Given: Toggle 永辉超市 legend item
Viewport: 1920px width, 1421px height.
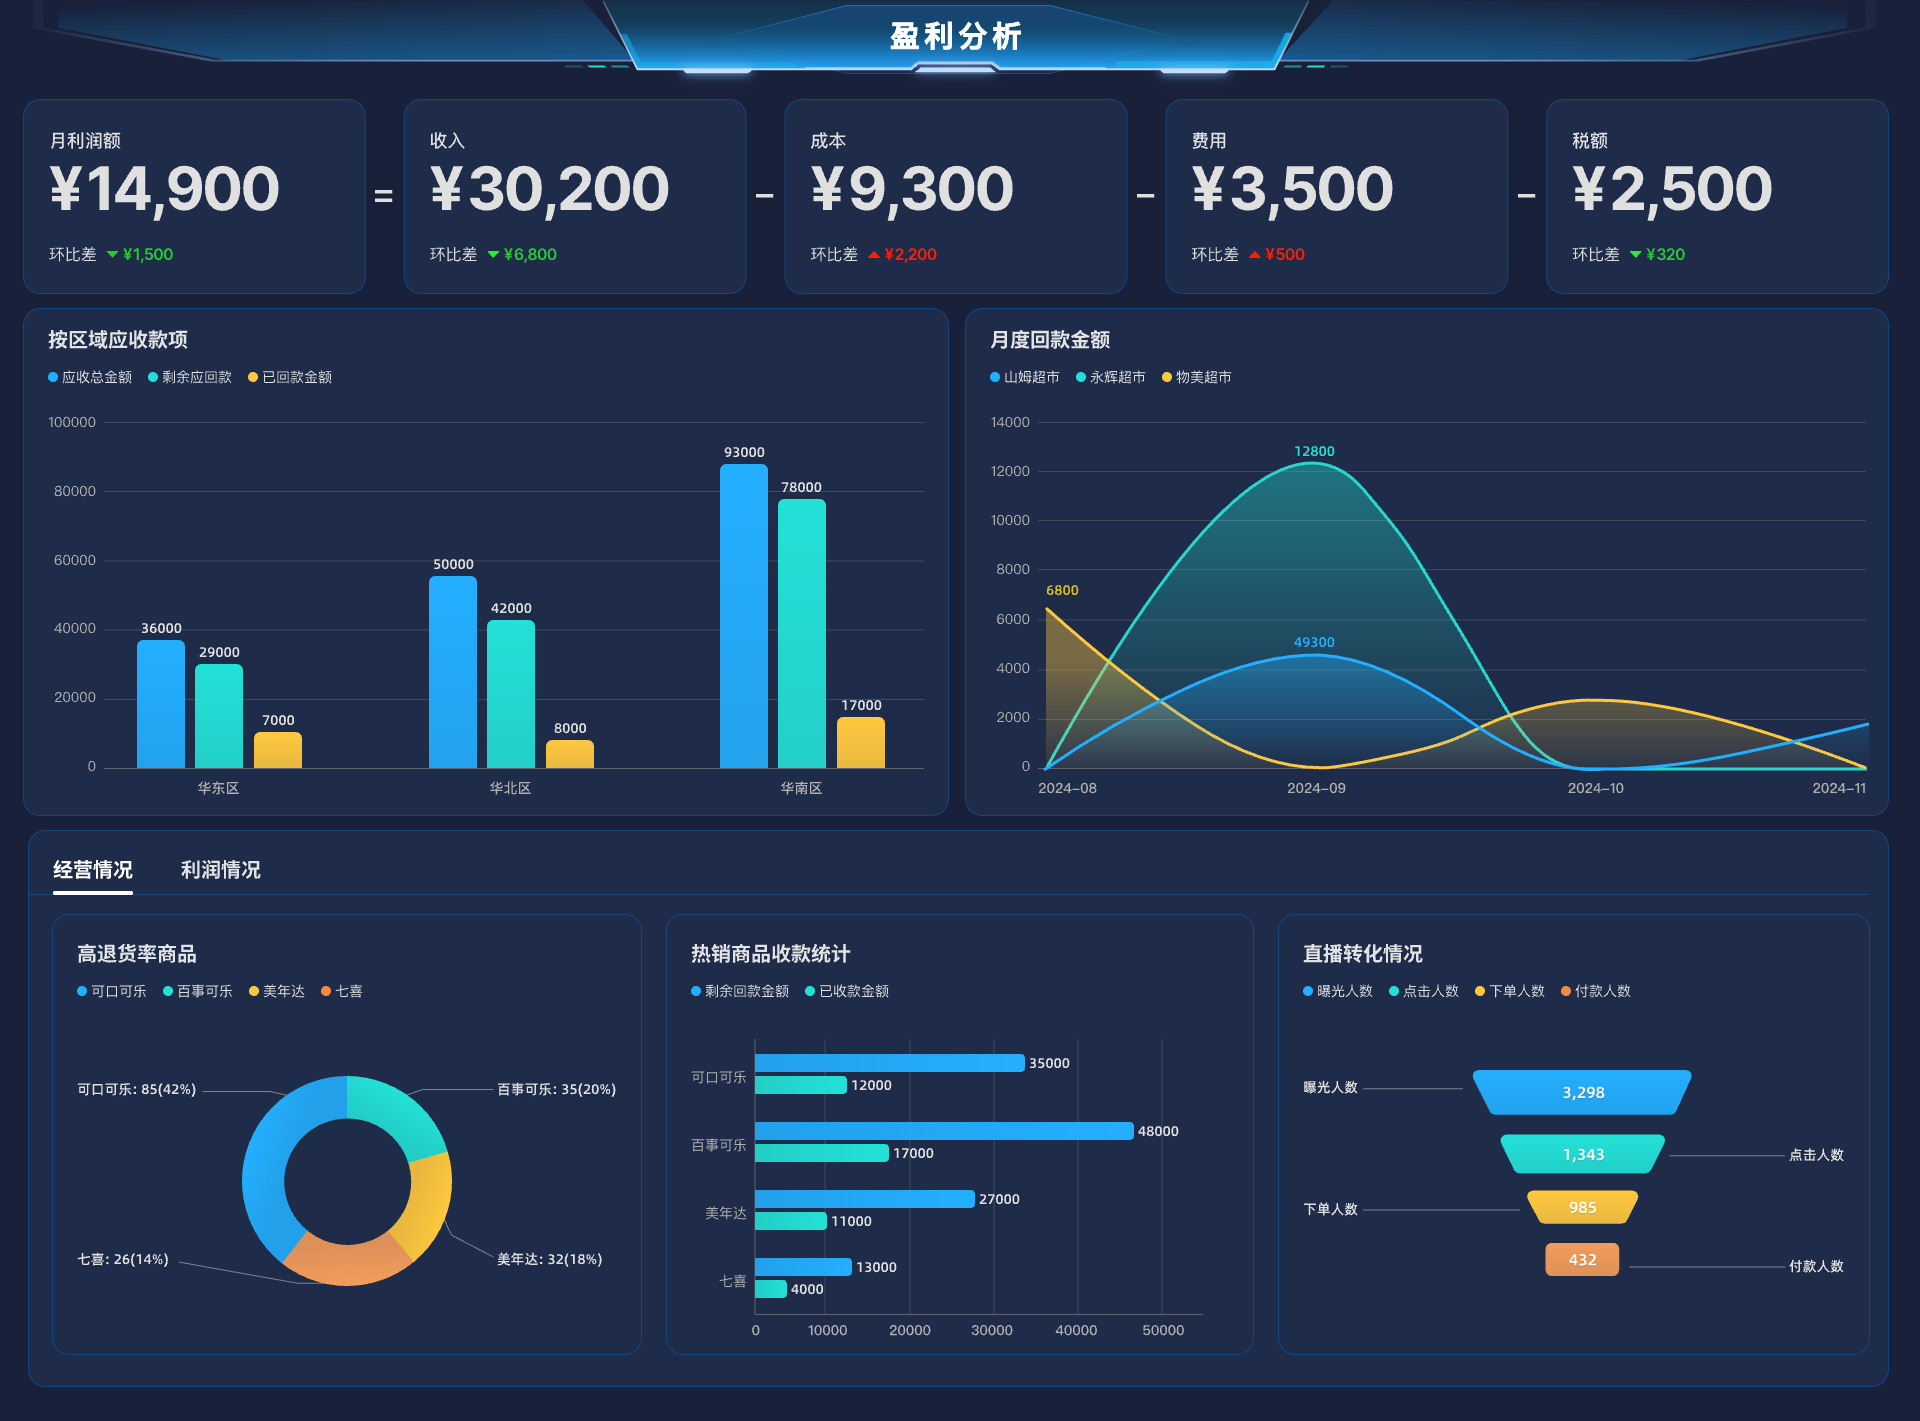Looking at the screenshot, I should 1110,377.
